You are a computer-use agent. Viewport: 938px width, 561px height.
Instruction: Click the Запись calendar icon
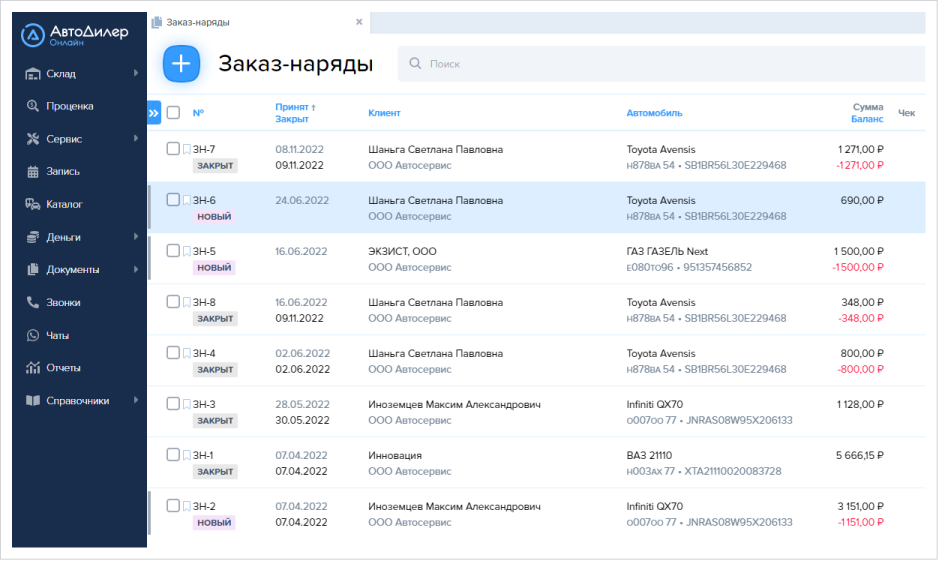point(33,172)
